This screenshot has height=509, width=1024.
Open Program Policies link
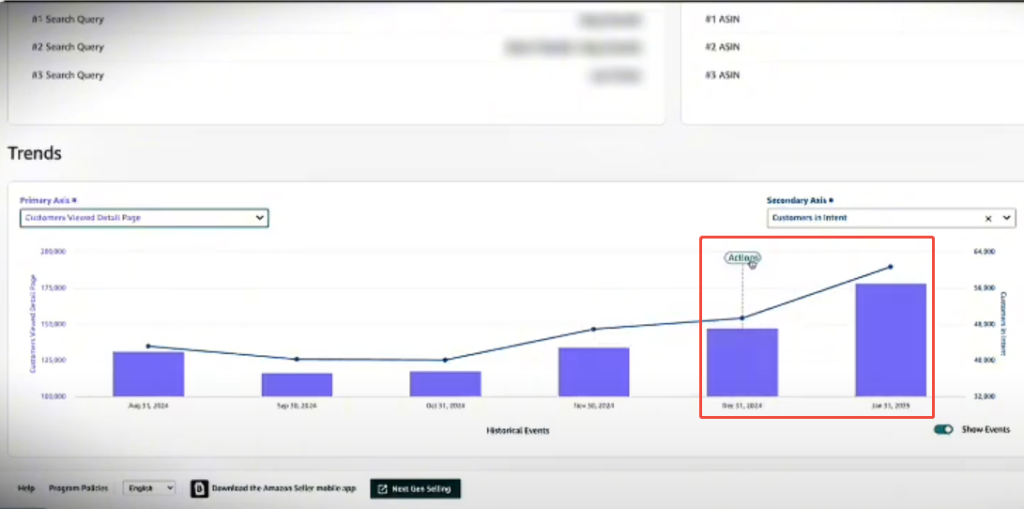(80, 488)
